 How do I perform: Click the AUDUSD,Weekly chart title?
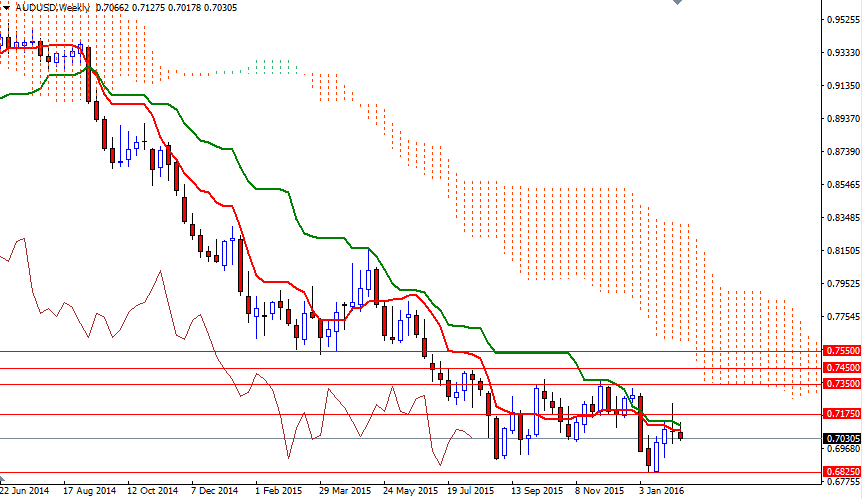click(x=52, y=8)
